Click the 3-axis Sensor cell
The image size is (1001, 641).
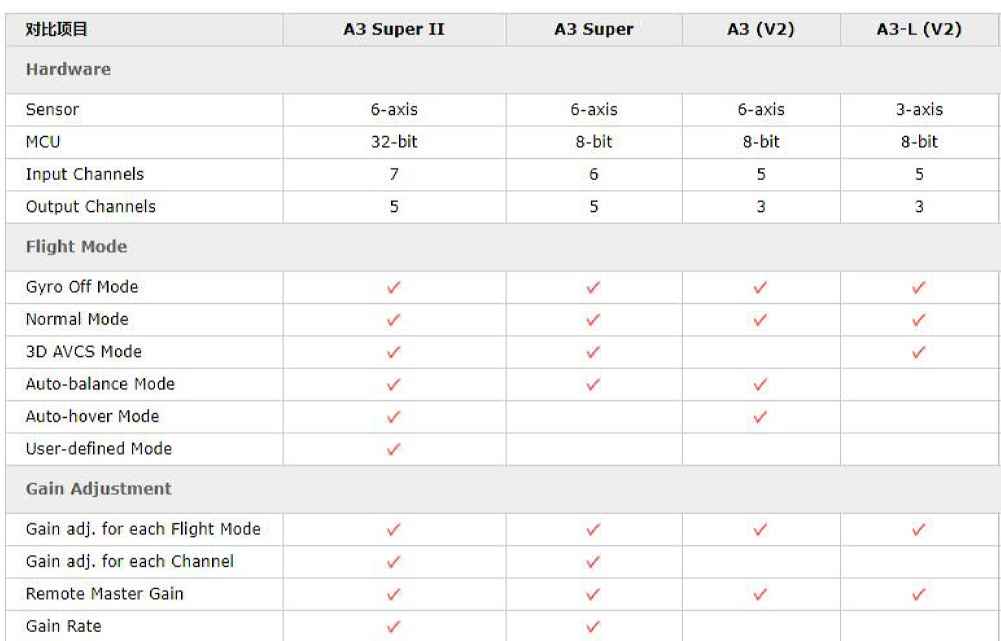coord(919,110)
